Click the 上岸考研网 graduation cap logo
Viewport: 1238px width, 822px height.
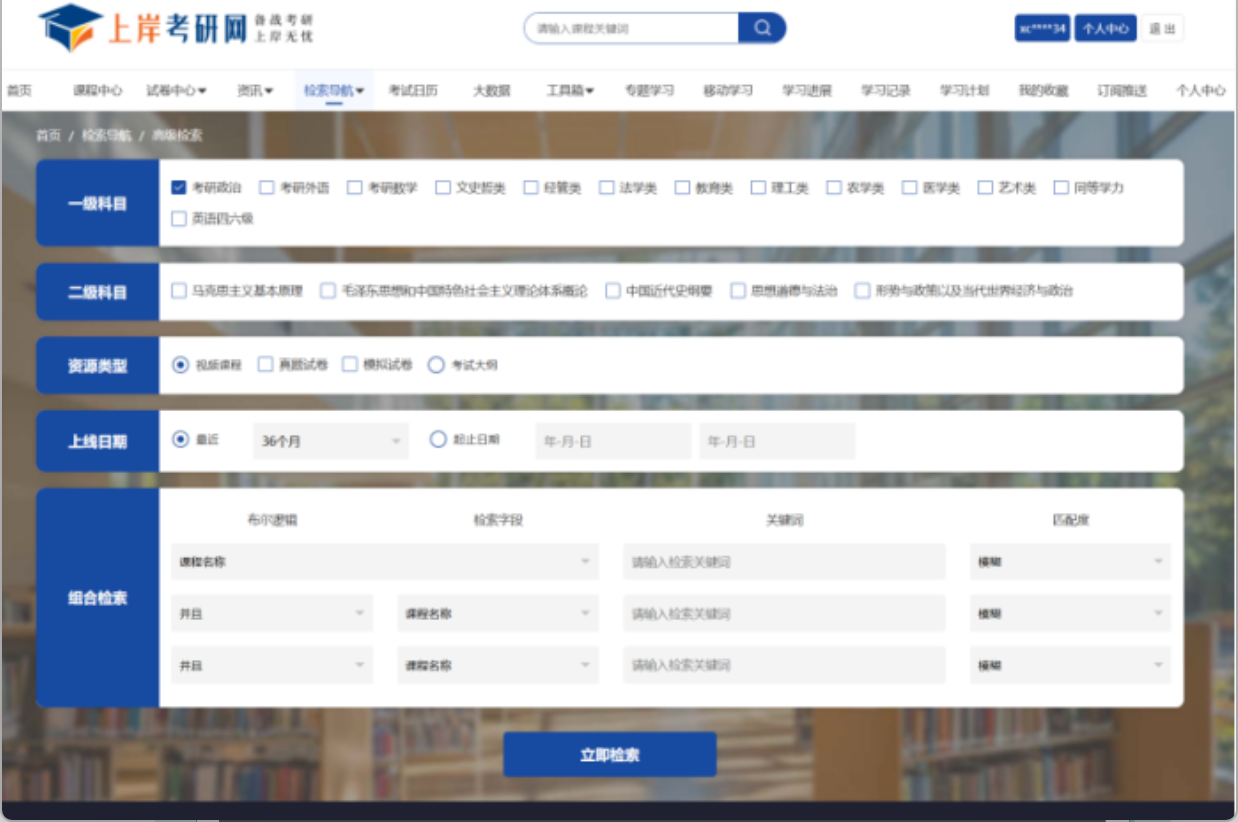click(x=70, y=28)
